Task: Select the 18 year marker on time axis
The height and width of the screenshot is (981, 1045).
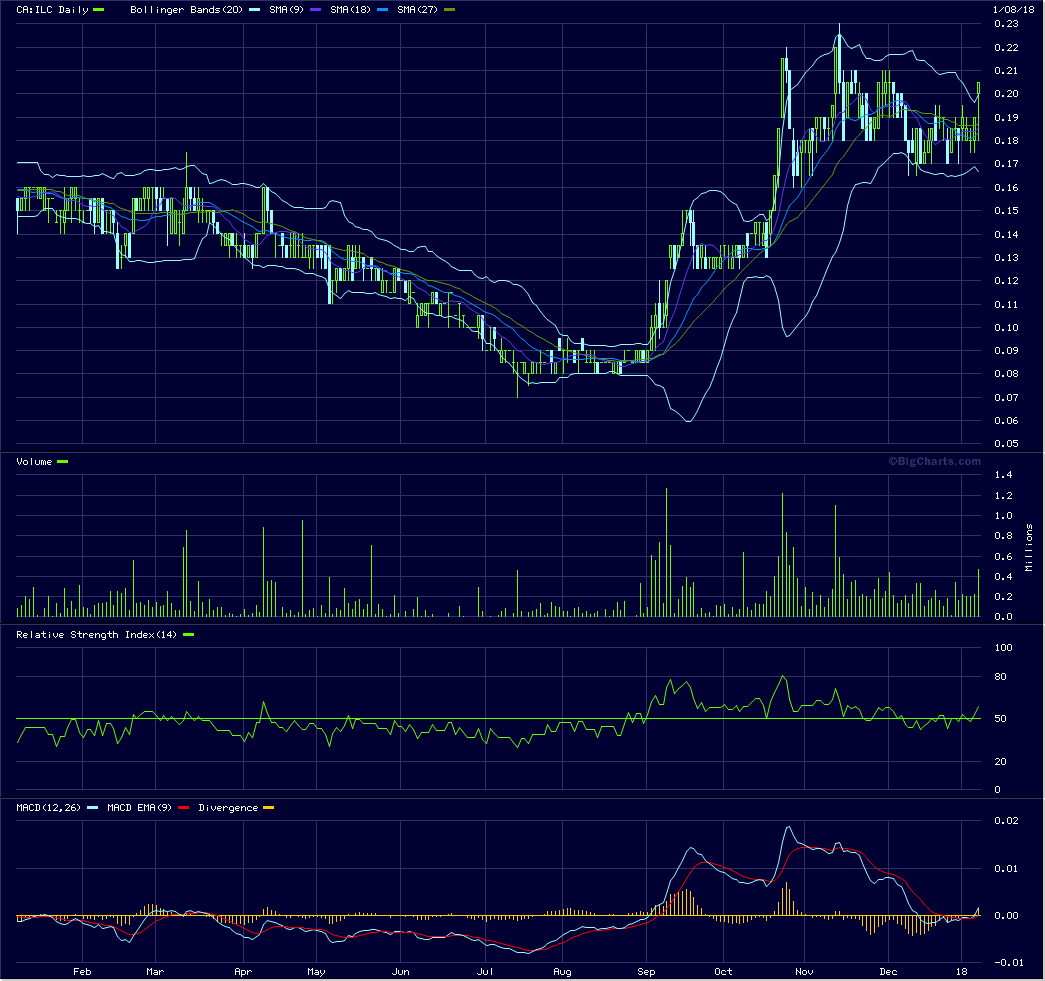Action: [962, 970]
